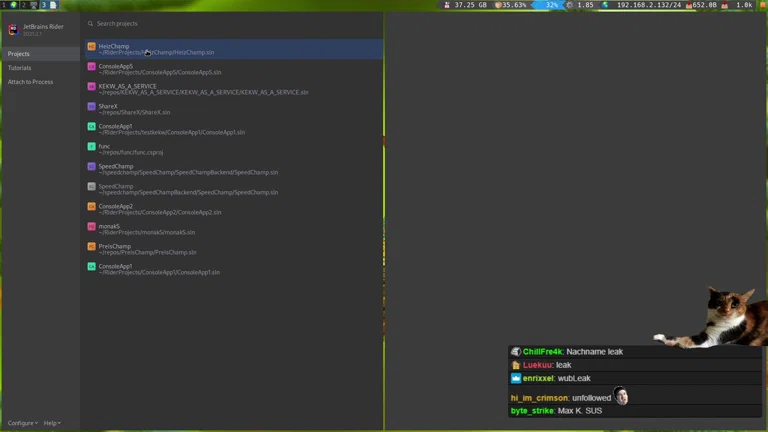
Task: Open the KEKW_AS_A_SERVICE solution
Action: pyautogui.click(x=234, y=89)
